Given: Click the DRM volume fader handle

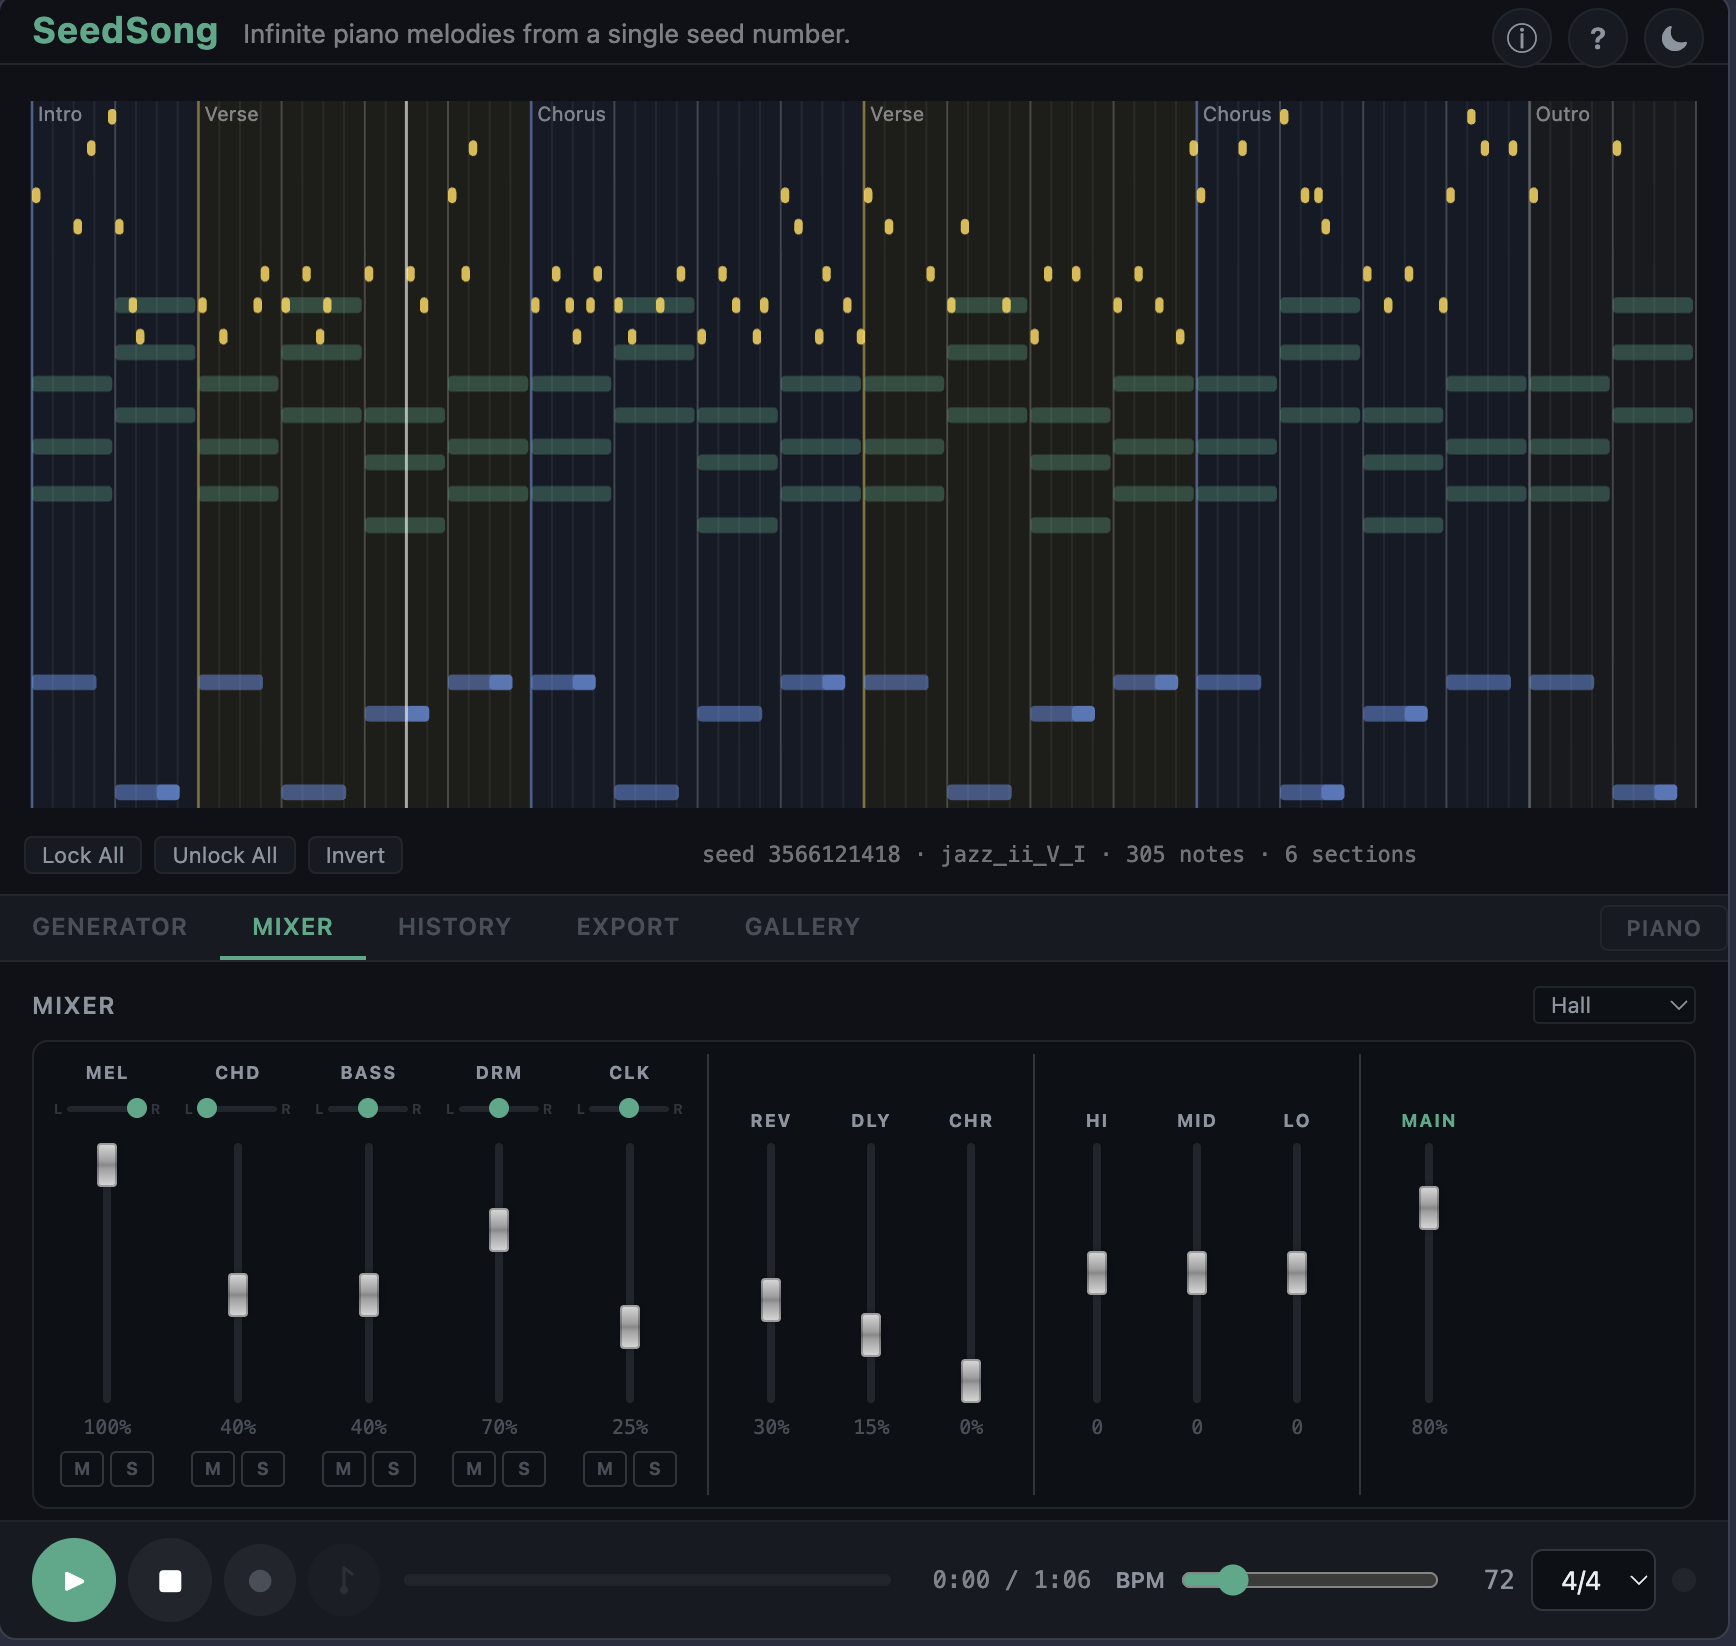Looking at the screenshot, I should point(499,1230).
